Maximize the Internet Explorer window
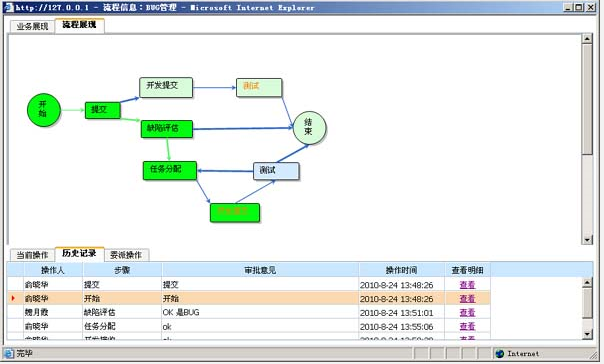 579,7
